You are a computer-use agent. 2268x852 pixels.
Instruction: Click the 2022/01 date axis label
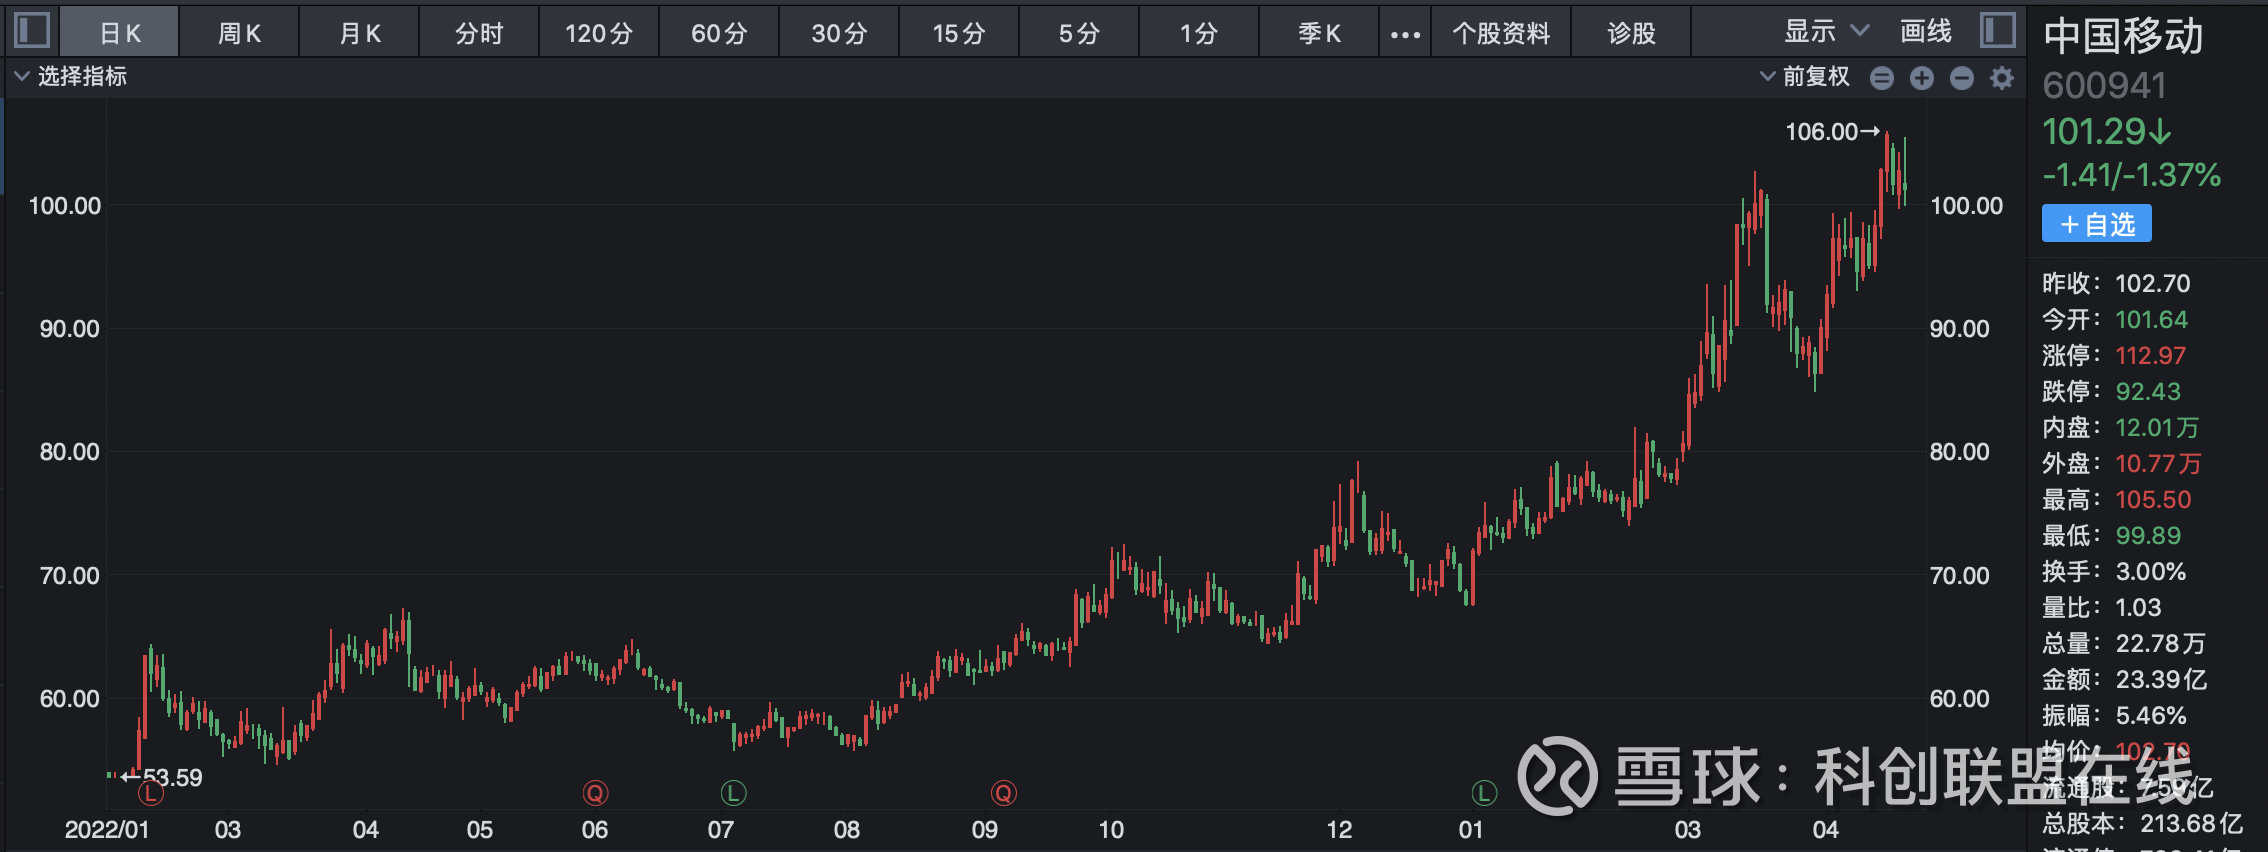[x=107, y=829]
